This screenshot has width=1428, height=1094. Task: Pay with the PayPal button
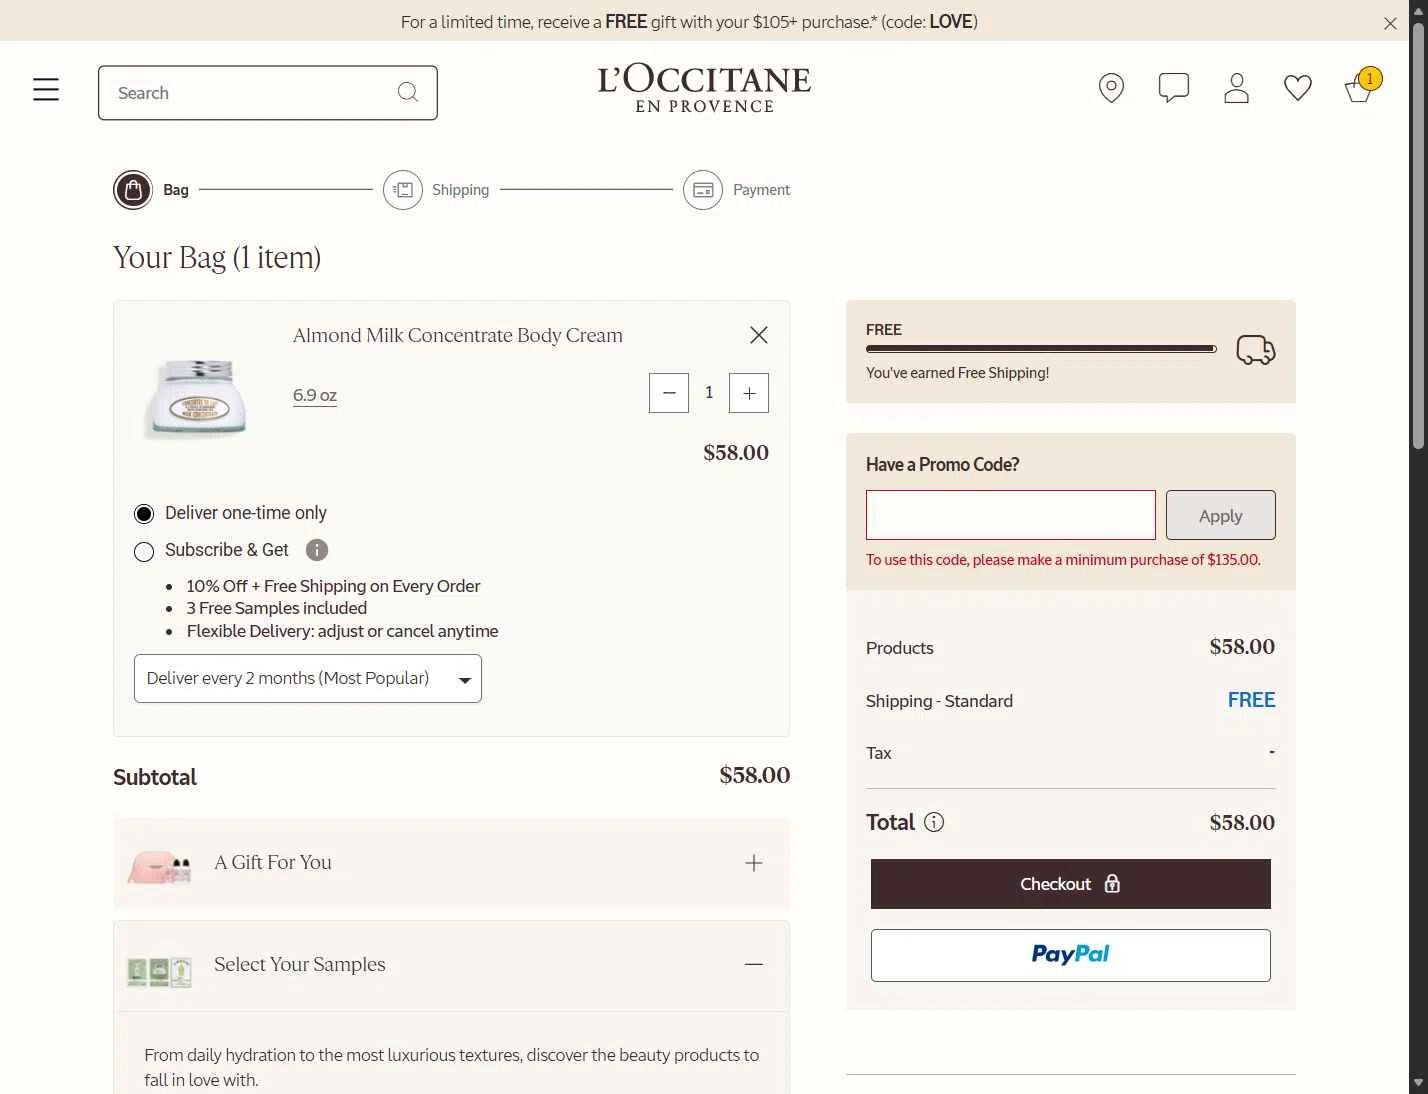(1071, 955)
